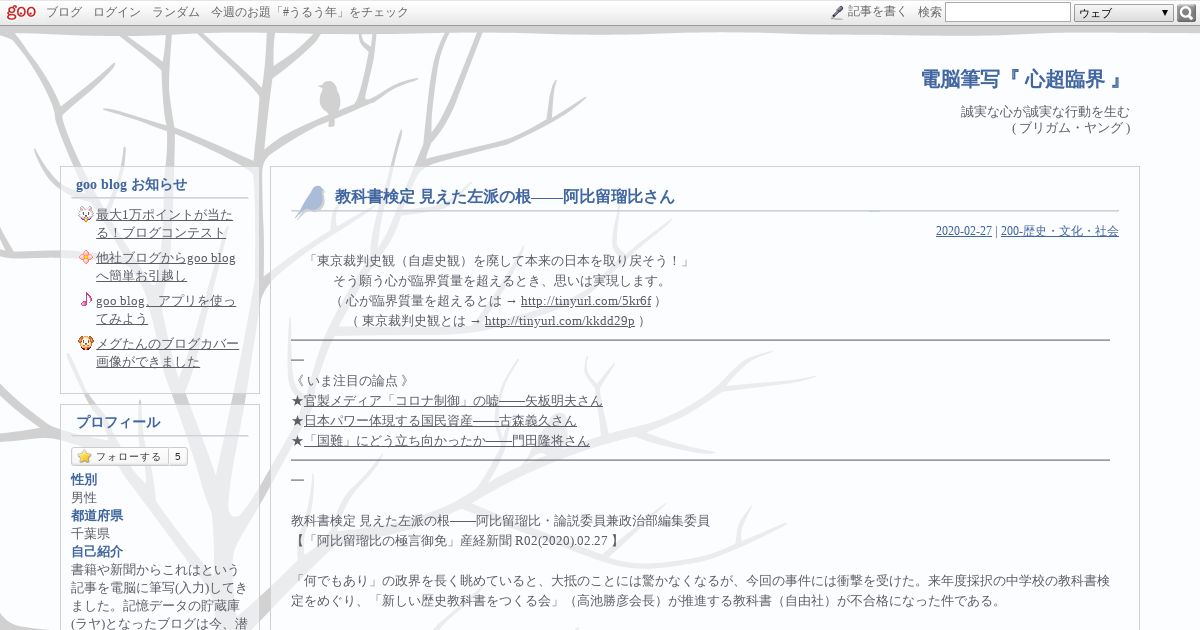Image resolution: width=1200 pixels, height=630 pixels.
Task: Click the music note icon by goo blog アプリ
Action: (85, 300)
